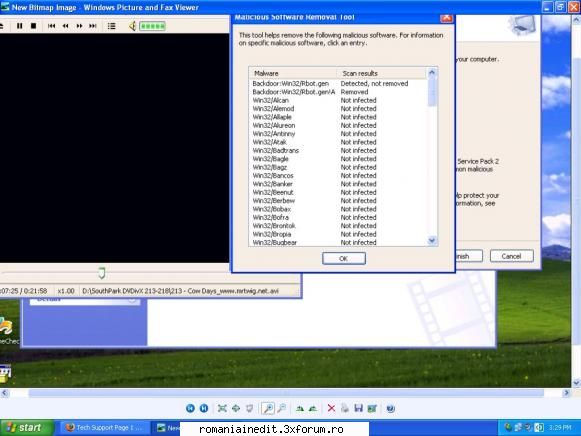Open image for editing icon

tap(372, 408)
